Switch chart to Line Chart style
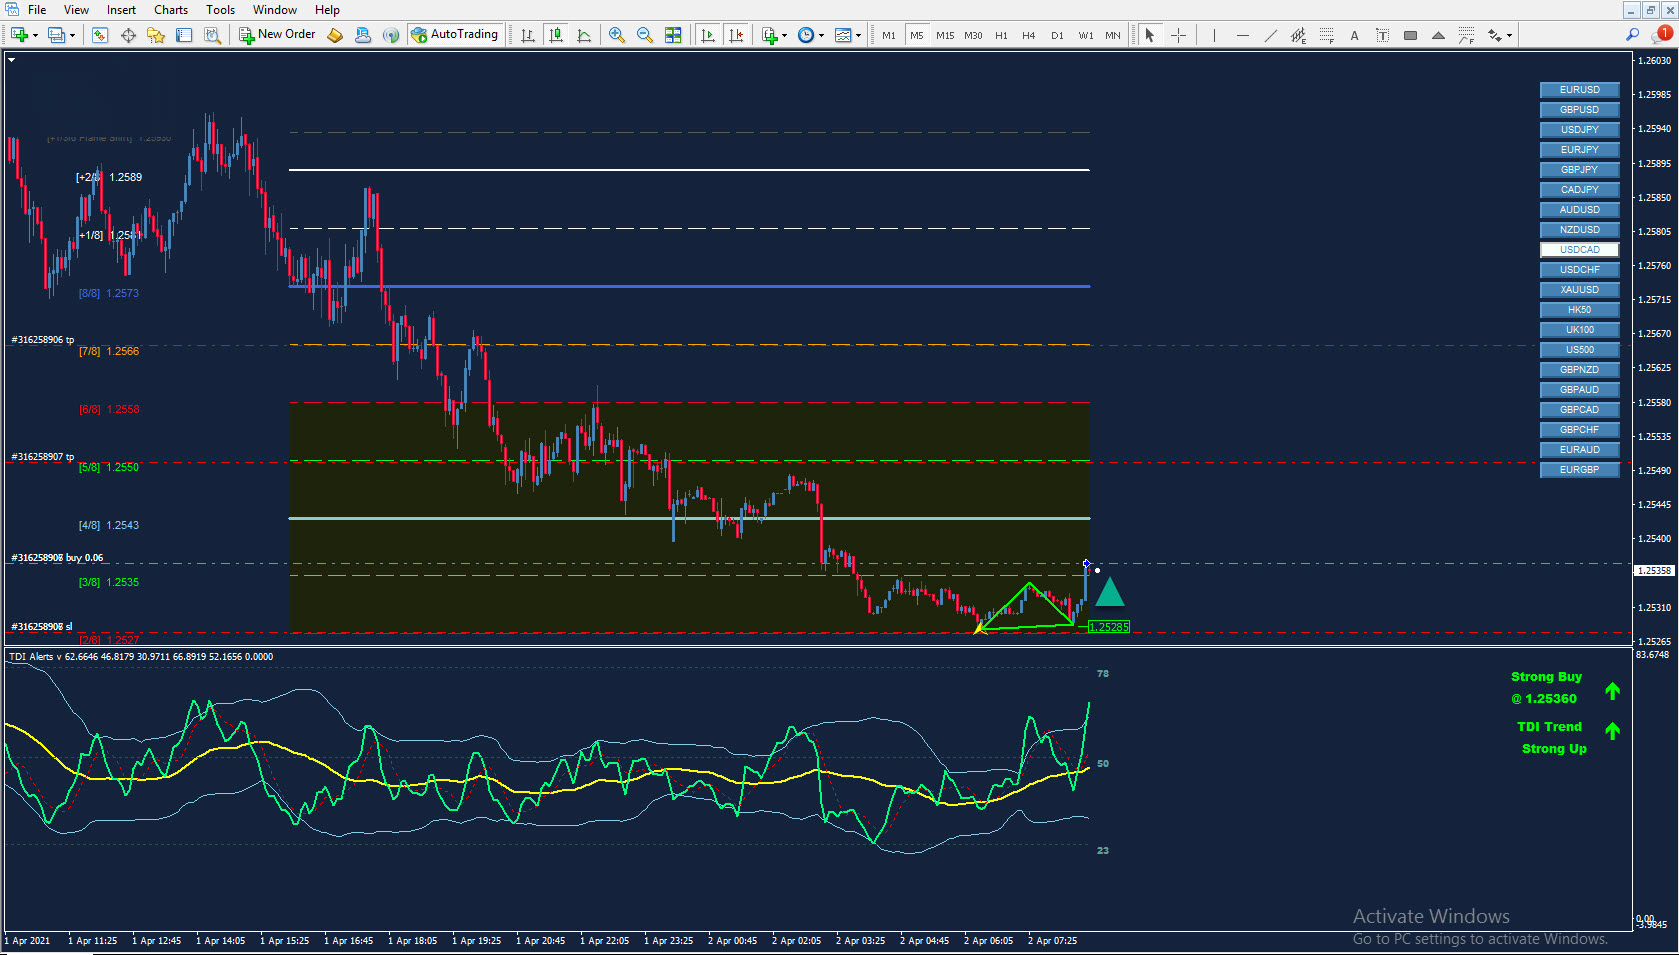 pos(584,35)
